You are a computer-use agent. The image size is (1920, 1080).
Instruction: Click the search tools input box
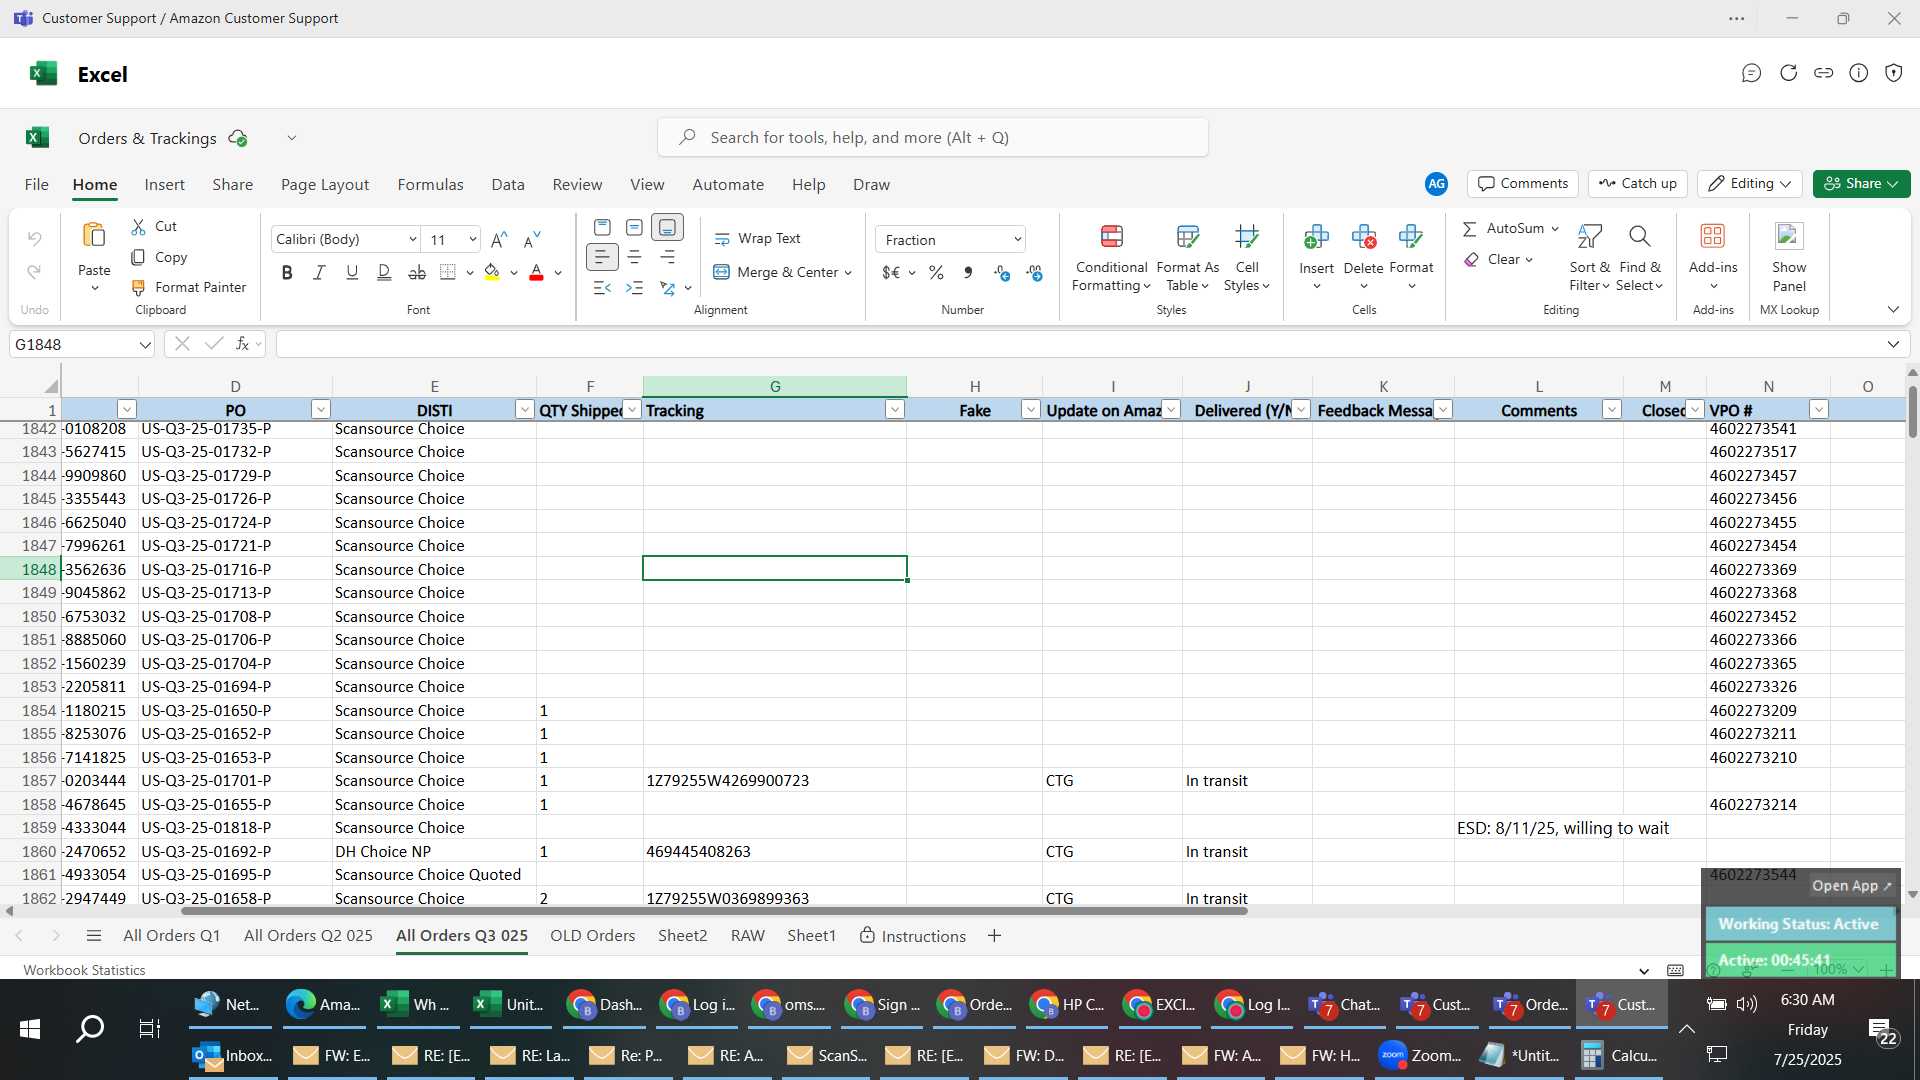[x=932, y=138]
